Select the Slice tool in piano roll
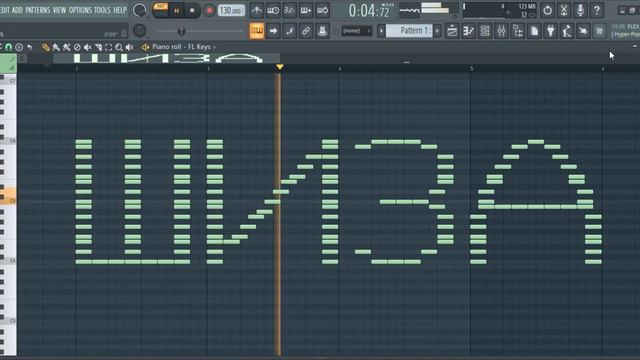This screenshot has width=640, height=360. tap(98, 47)
